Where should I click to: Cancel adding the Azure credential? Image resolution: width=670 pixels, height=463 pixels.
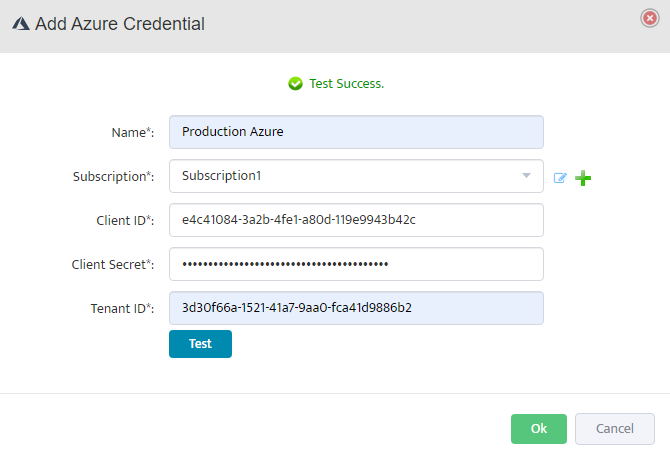(614, 429)
